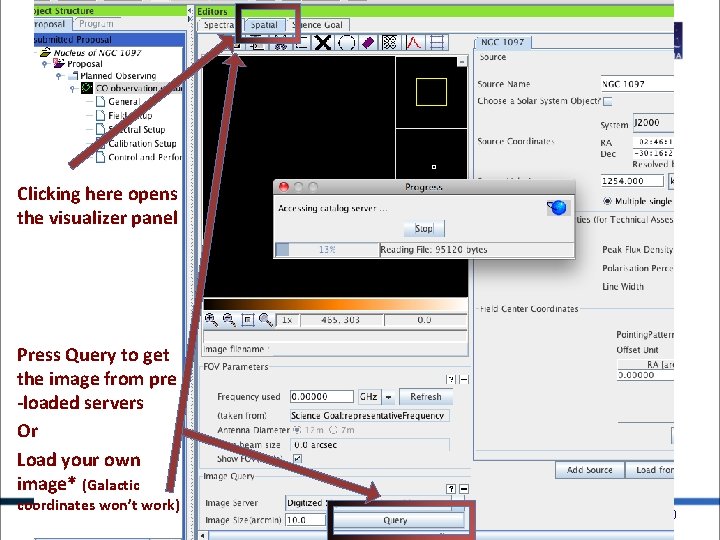The height and width of the screenshot is (540, 720).
Task: Click the dotted pattern toolbar icon
Action: [390, 43]
